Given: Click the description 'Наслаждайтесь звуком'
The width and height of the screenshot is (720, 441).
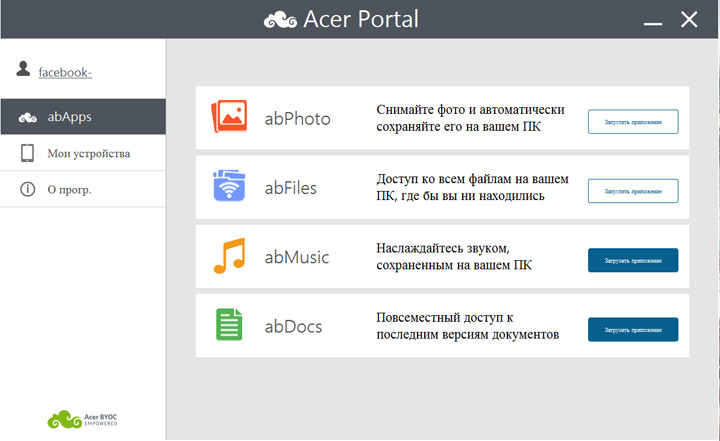Looking at the screenshot, I should (x=443, y=249).
